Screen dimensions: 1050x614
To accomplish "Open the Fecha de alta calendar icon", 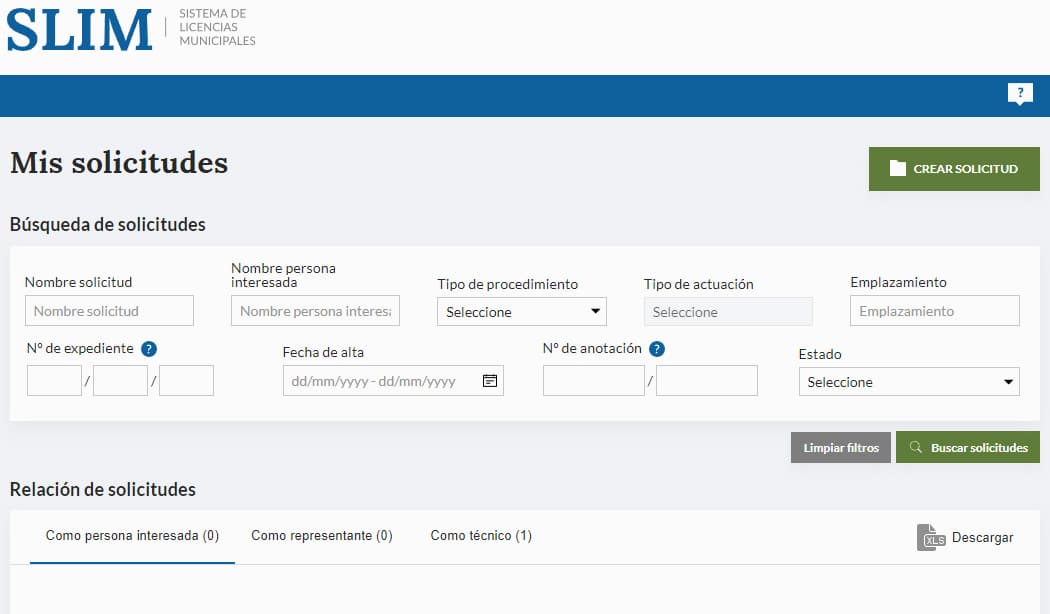I will 490,381.
